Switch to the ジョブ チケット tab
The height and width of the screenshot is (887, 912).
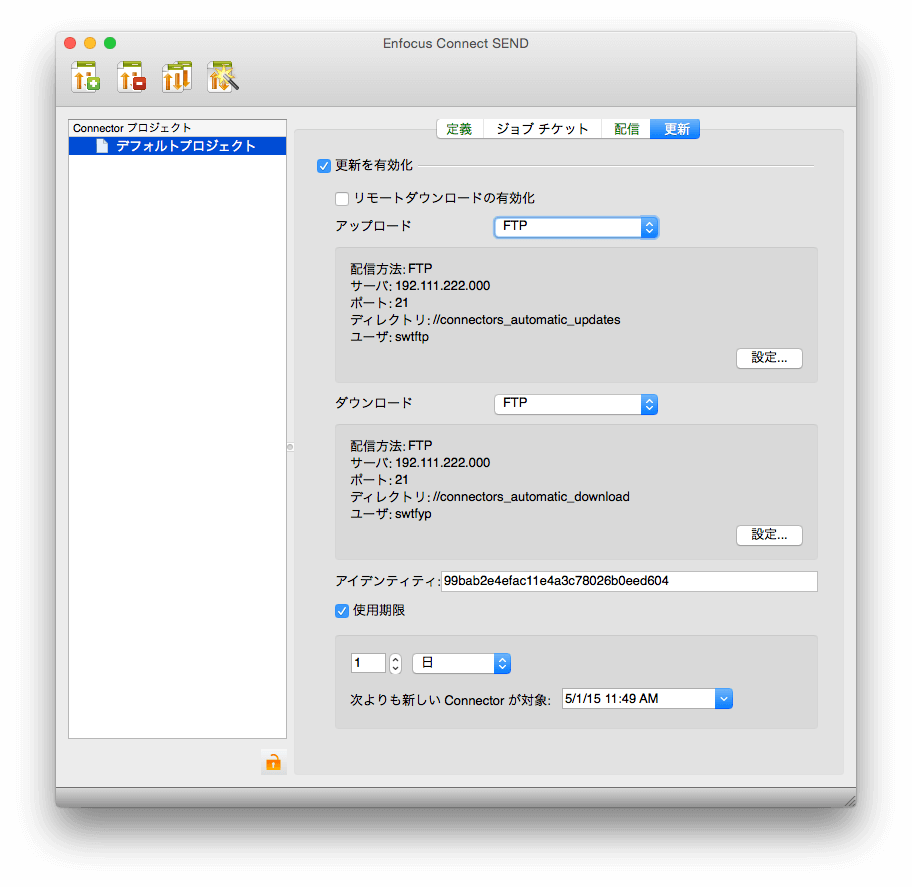click(x=542, y=129)
